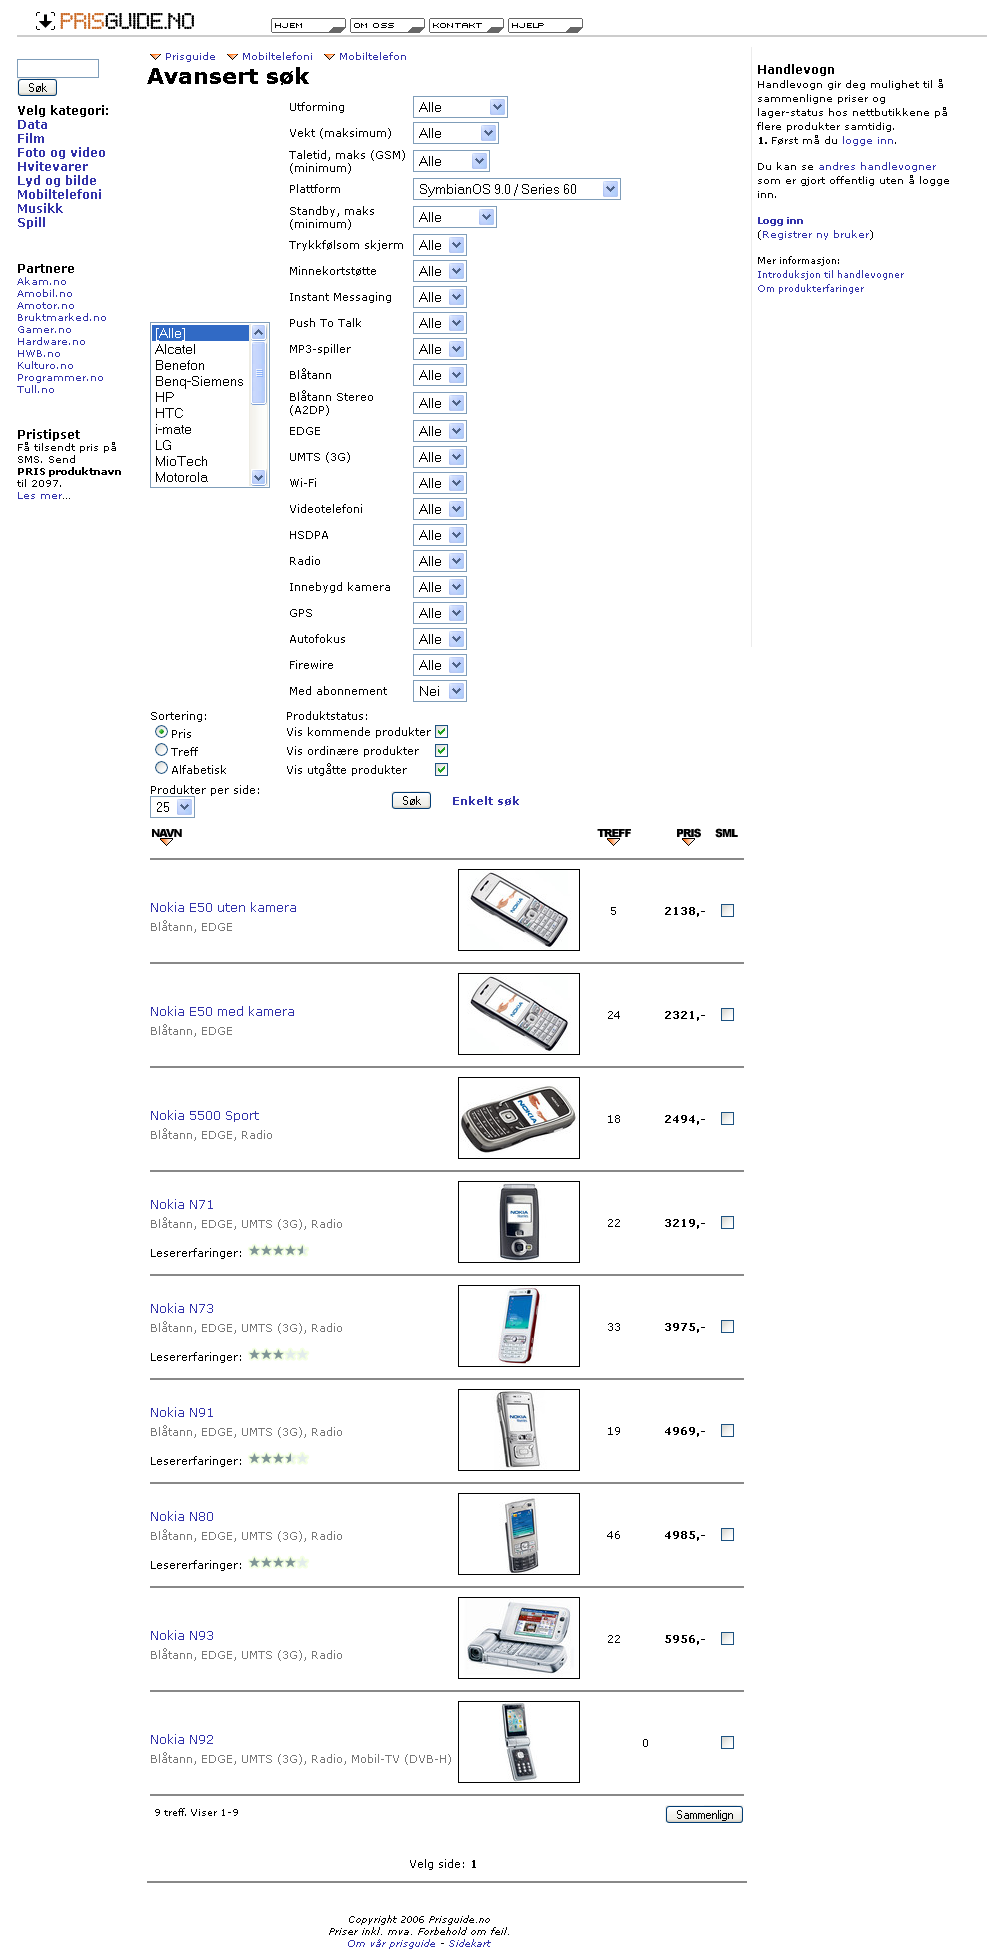Screen dimensions: 1005x1954
Task: Sort results by NAVN column arrow
Action: coord(166,842)
